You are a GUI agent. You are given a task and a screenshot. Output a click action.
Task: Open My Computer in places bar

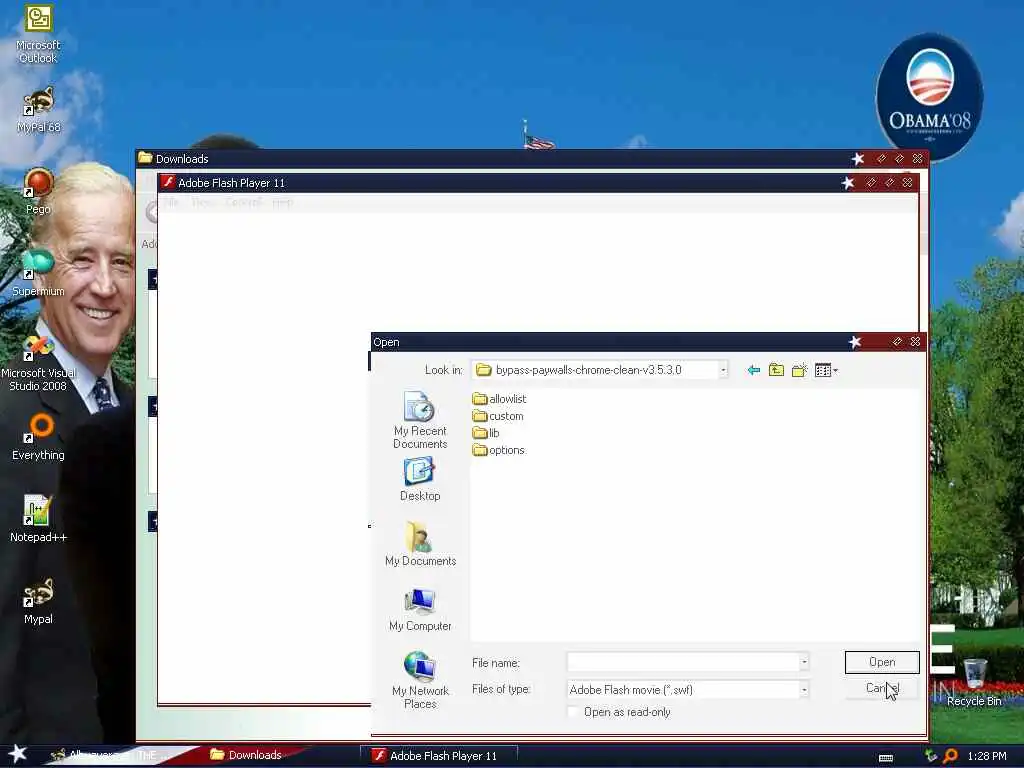coord(420,609)
